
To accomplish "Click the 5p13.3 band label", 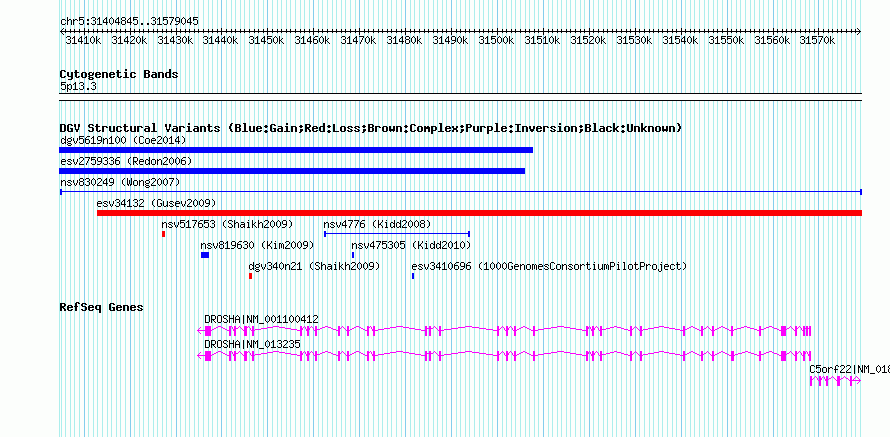I will pos(78,86).
